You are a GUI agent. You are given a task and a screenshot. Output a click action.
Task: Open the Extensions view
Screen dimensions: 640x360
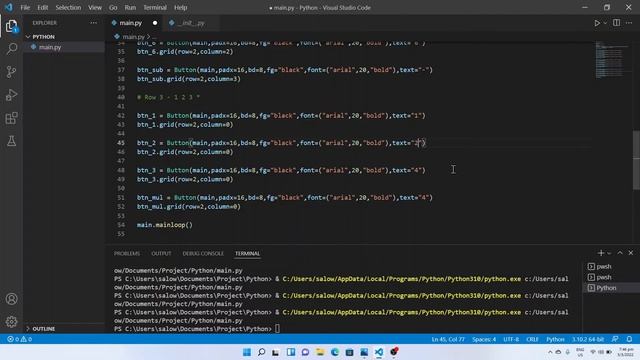[x=11, y=118]
